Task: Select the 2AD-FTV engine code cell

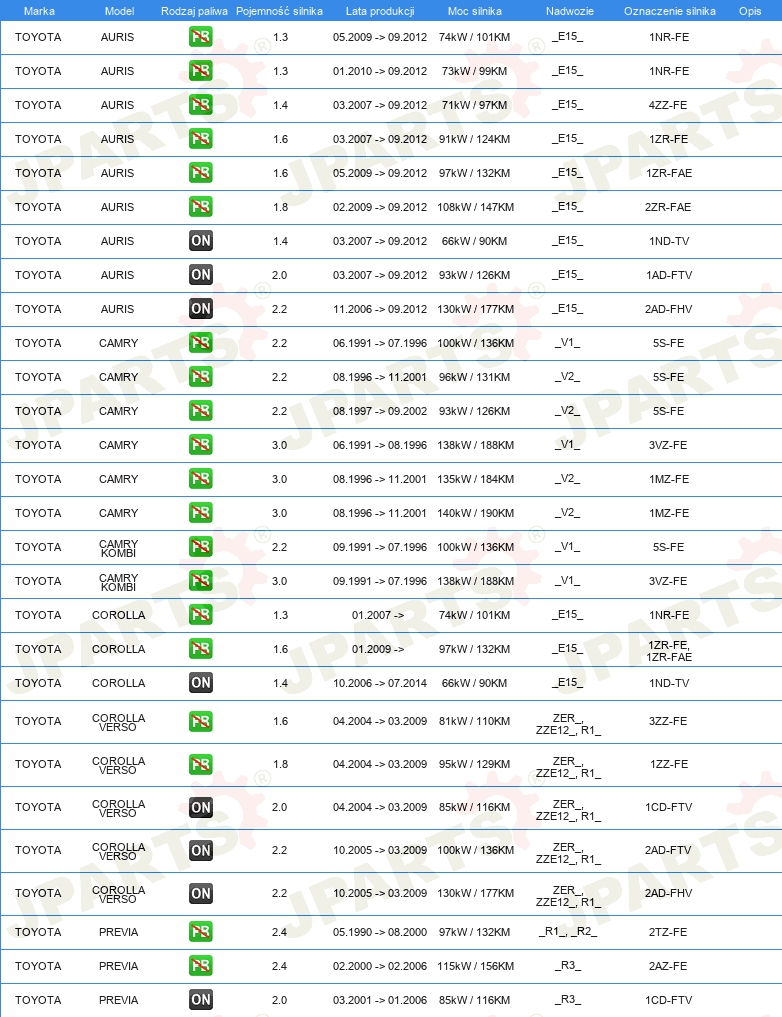Action: coord(668,850)
